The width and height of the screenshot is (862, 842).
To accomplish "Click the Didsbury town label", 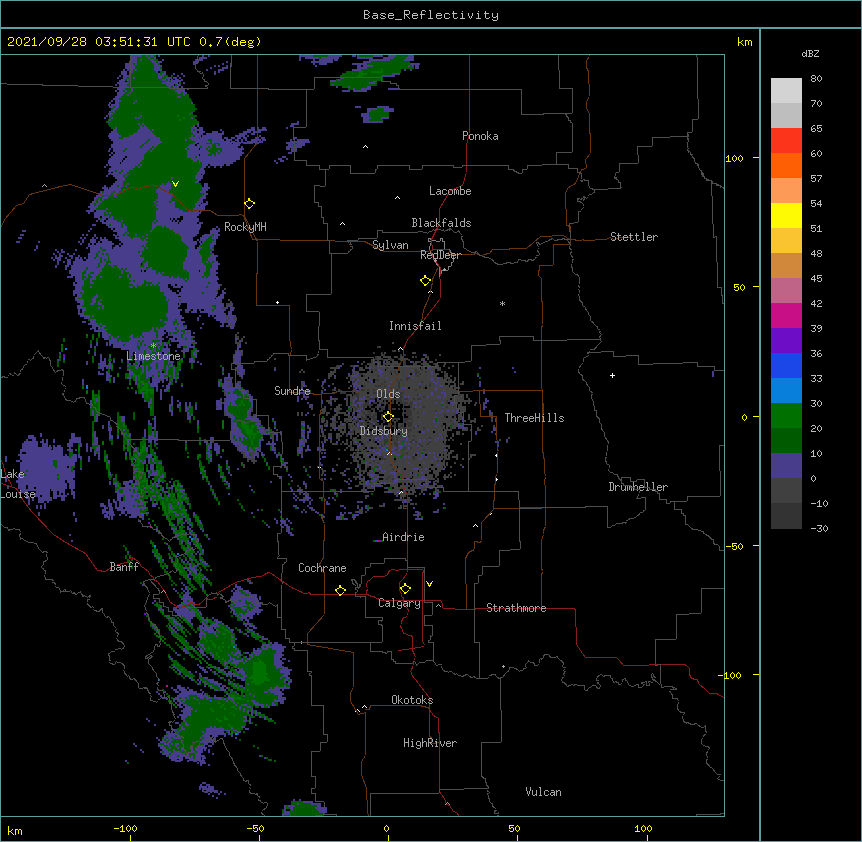I will coord(384,431).
